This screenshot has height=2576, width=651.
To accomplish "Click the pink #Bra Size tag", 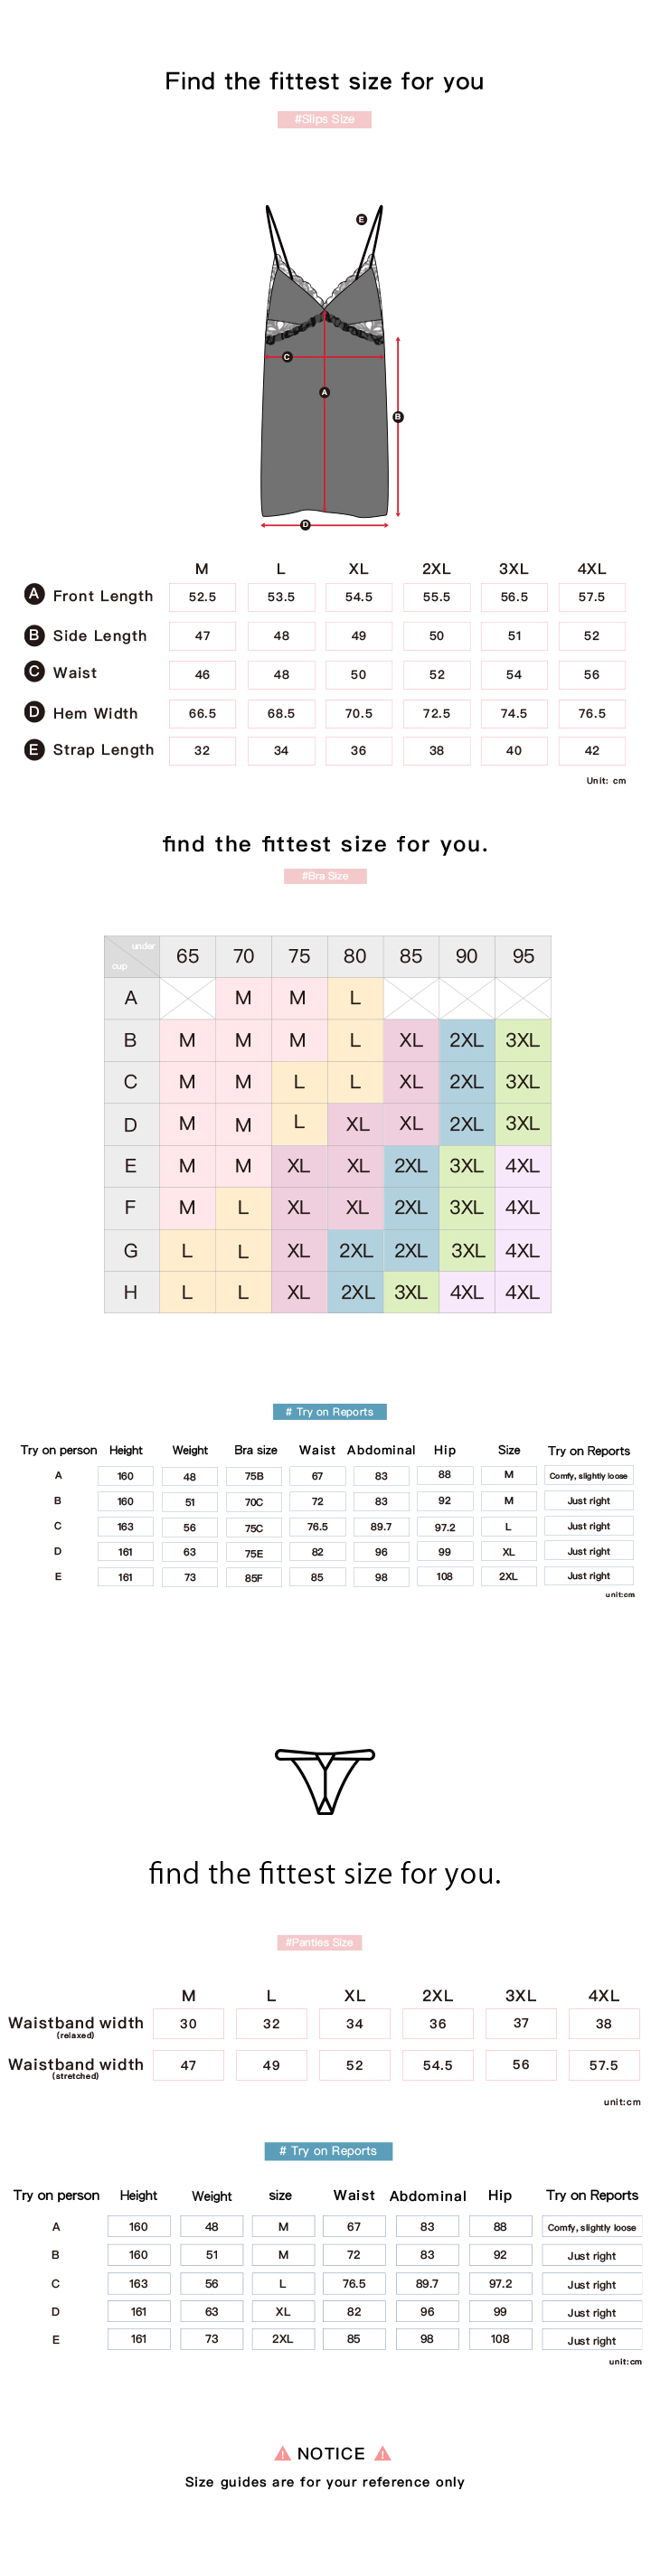I will pos(325,876).
